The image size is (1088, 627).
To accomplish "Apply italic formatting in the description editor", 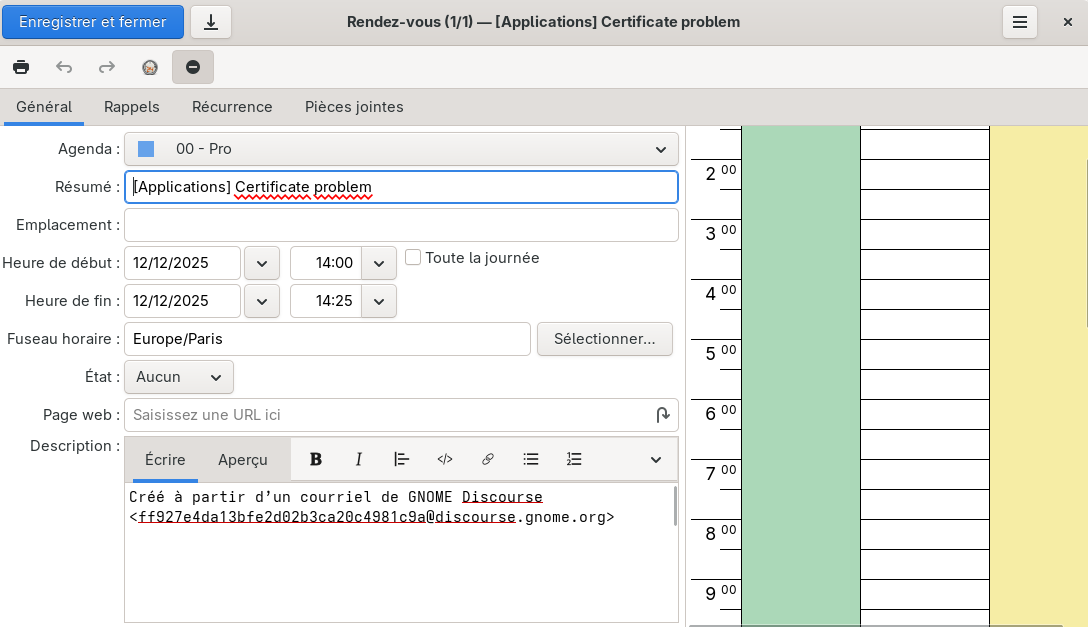I will pyautogui.click(x=359, y=459).
